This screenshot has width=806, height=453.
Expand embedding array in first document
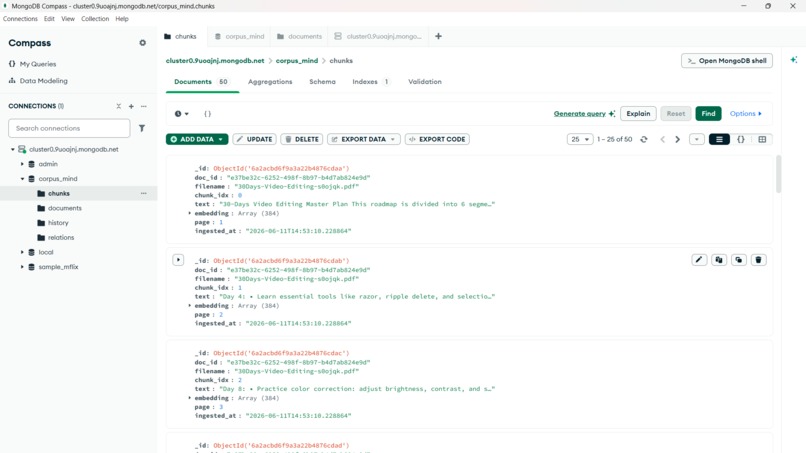click(x=190, y=213)
